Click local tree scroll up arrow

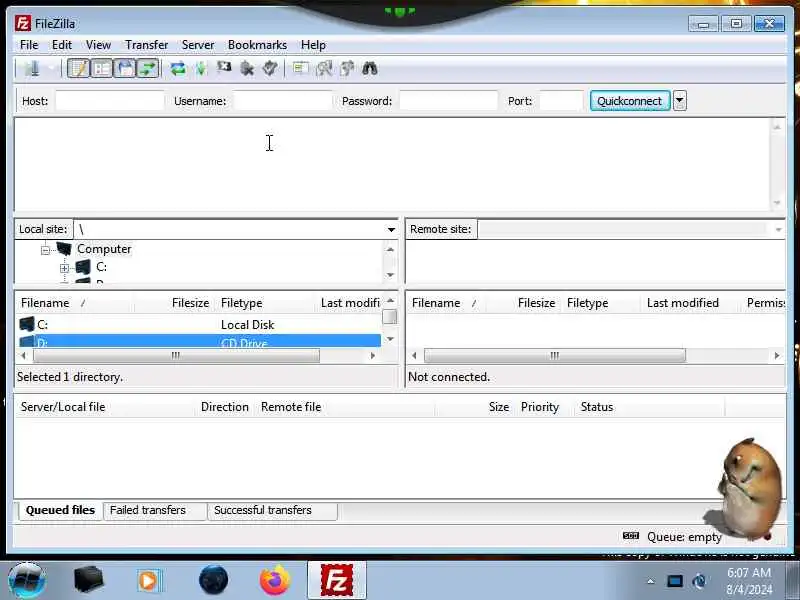coord(390,249)
